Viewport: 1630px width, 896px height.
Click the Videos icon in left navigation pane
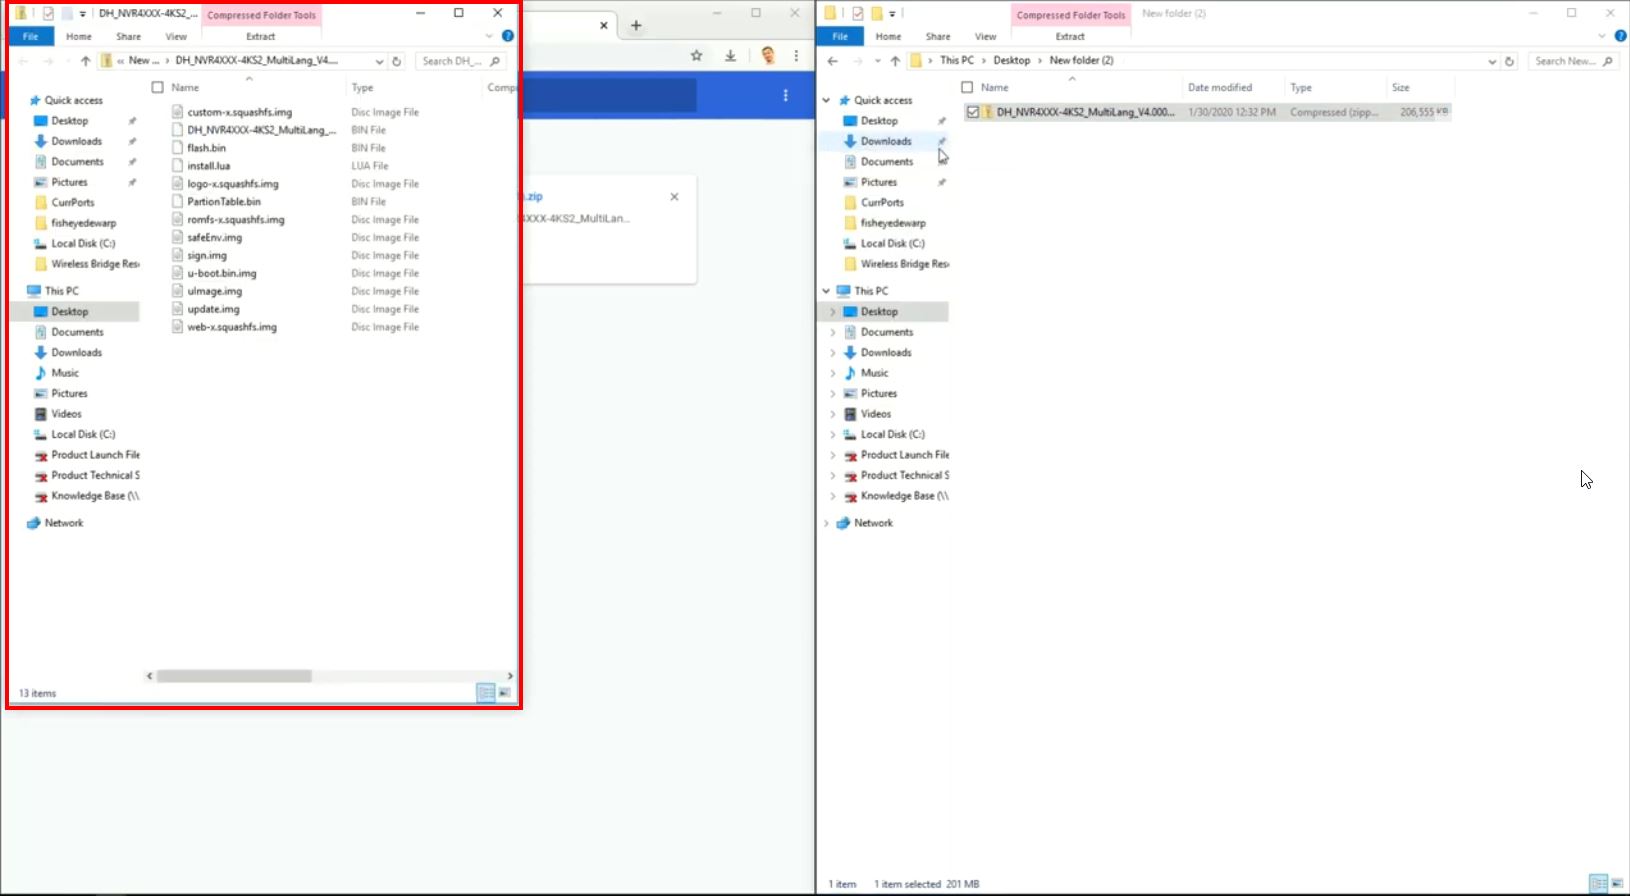[41, 414]
